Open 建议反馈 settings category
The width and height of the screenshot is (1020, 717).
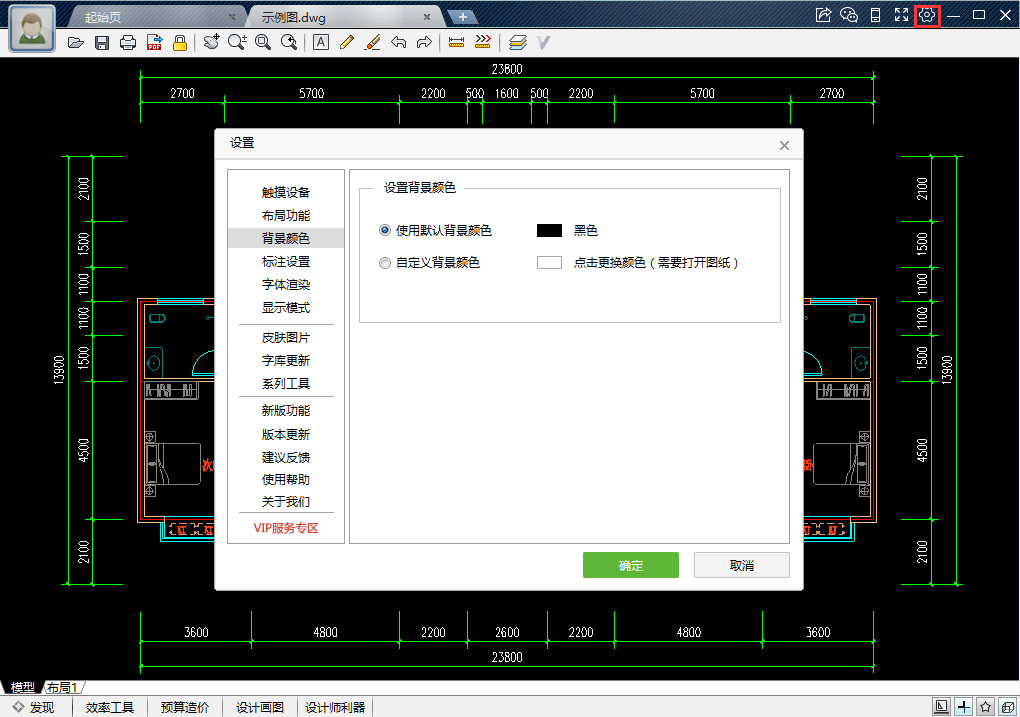point(286,457)
